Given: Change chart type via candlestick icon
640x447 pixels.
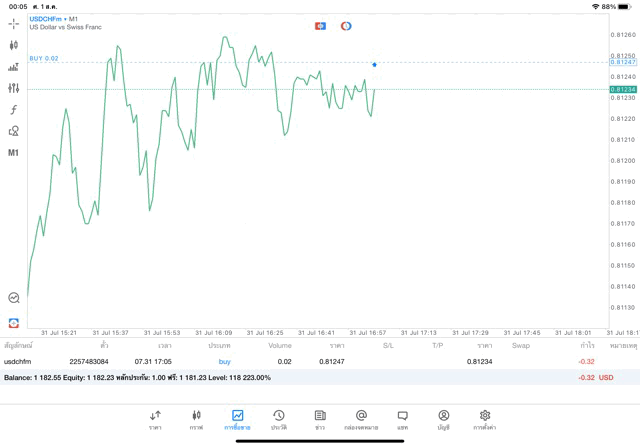Looking at the screenshot, I should 13,45.
